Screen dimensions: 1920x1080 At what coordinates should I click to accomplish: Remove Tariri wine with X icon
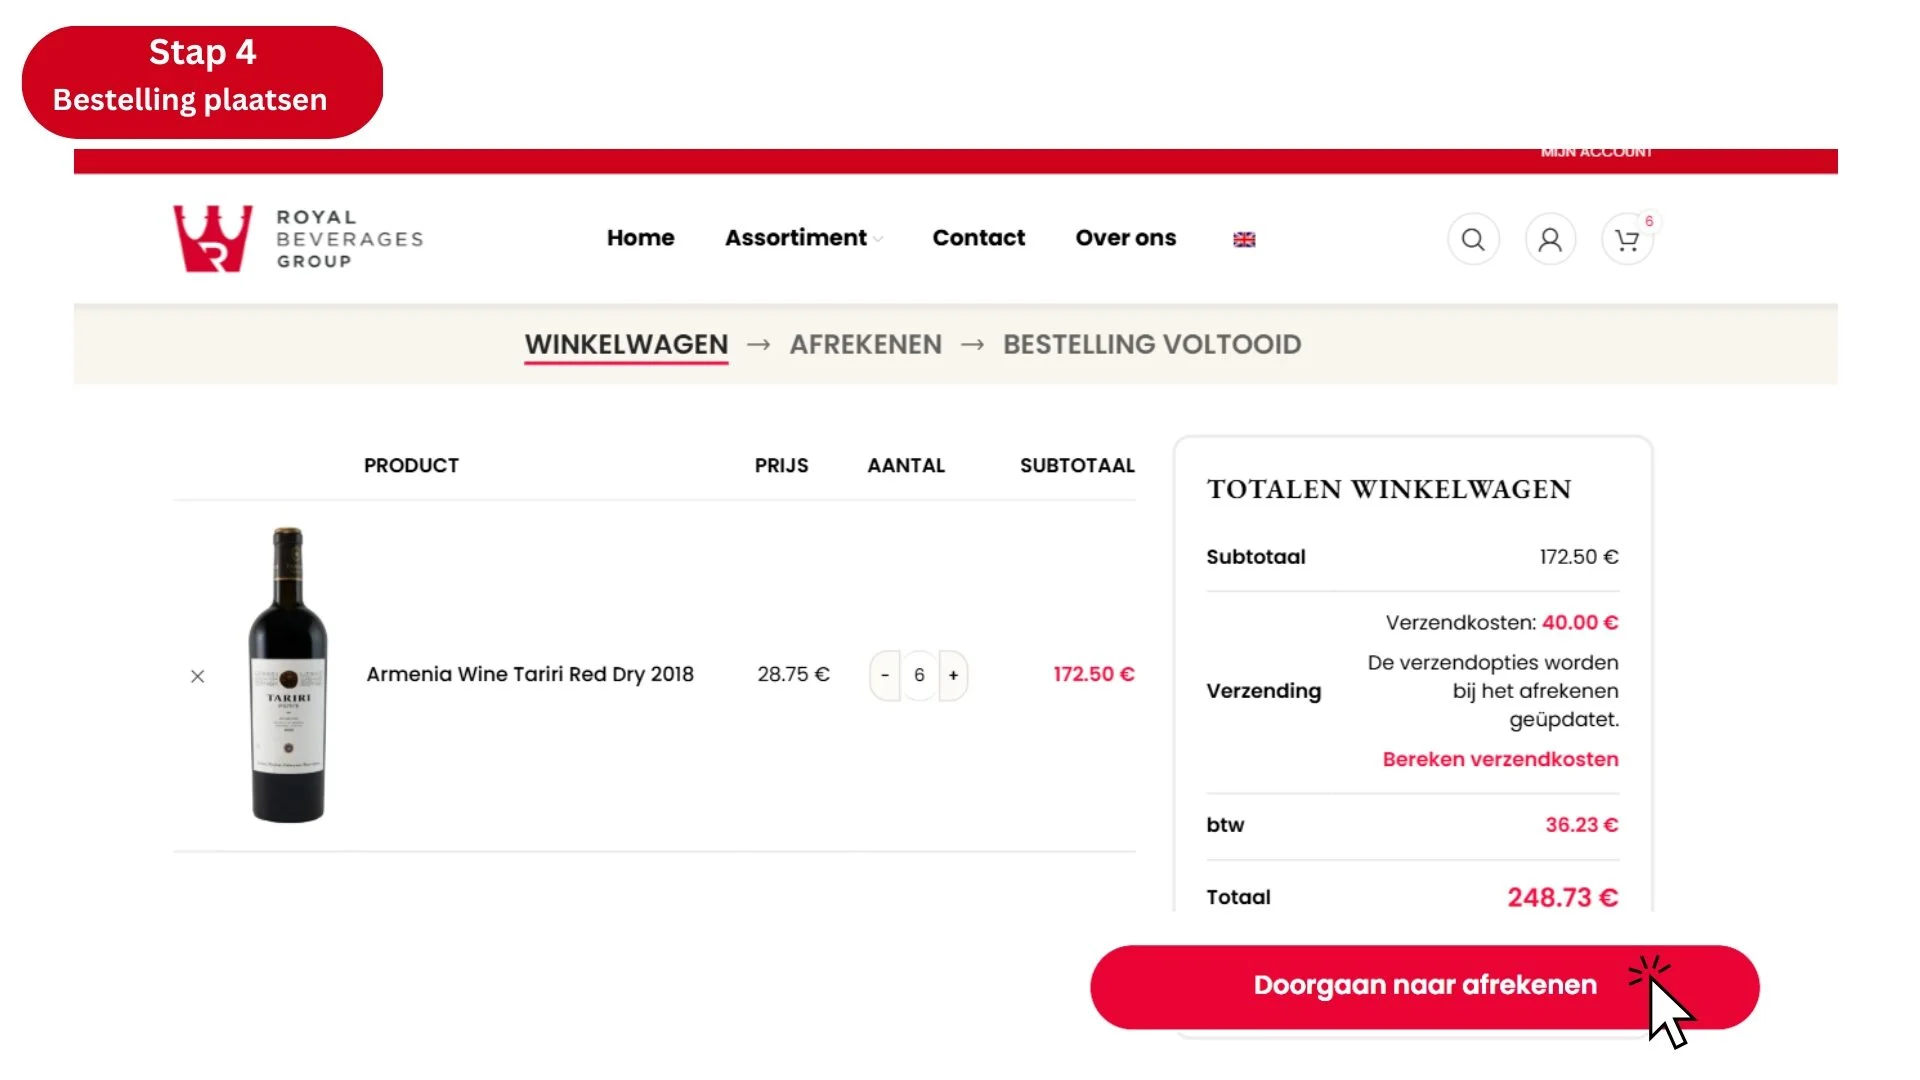198,676
